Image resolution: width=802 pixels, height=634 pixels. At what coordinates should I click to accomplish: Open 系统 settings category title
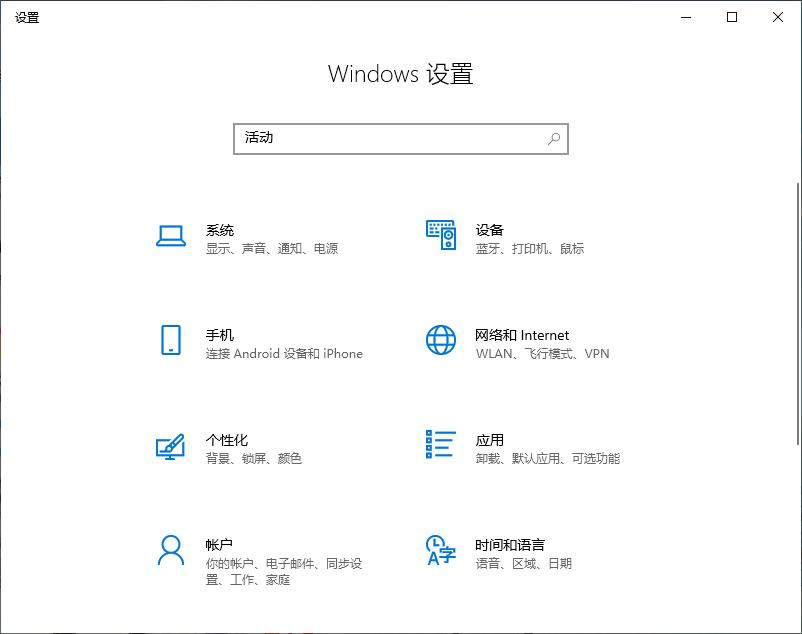coord(220,230)
